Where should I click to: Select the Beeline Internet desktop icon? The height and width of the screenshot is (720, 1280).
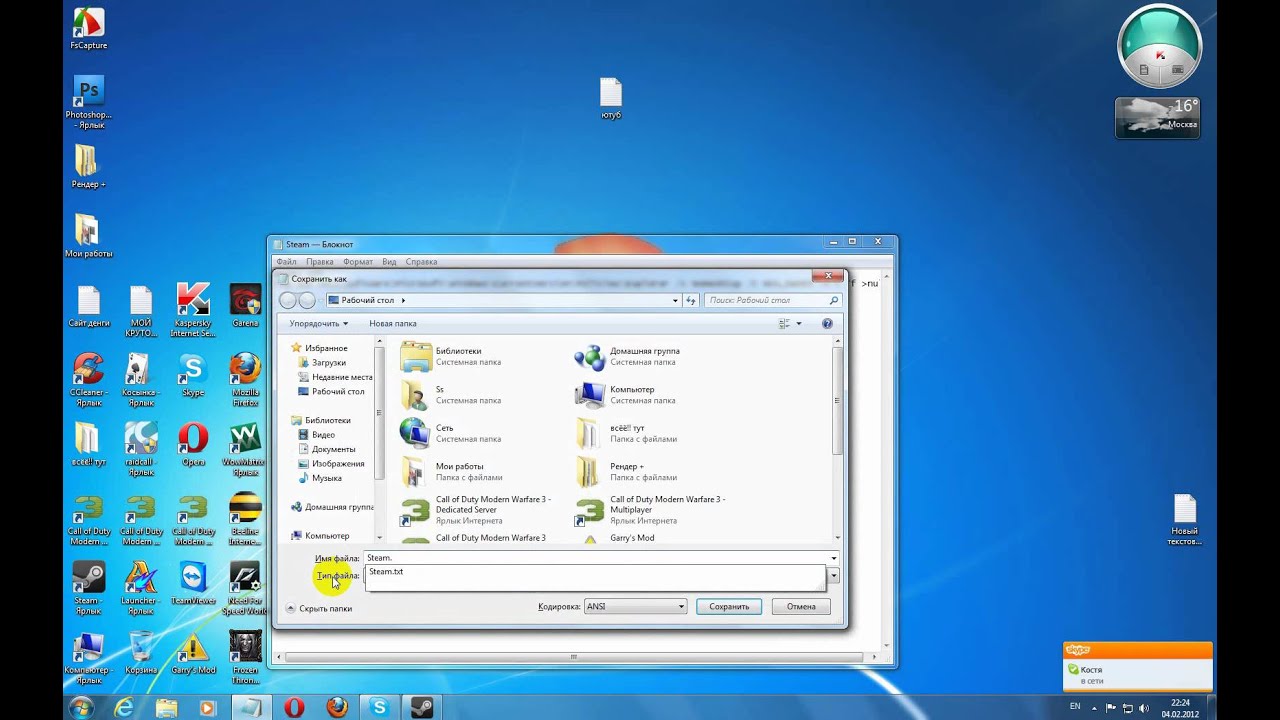click(x=245, y=519)
